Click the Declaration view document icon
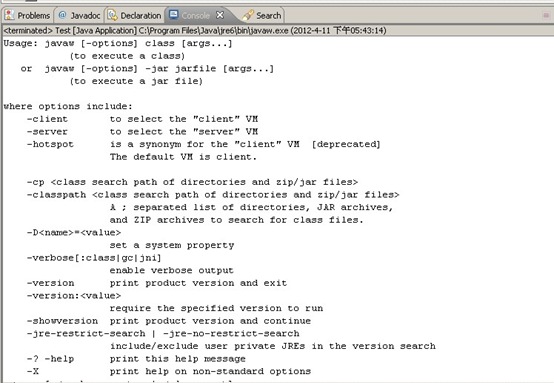This screenshot has height=383, width=554. [112, 15]
